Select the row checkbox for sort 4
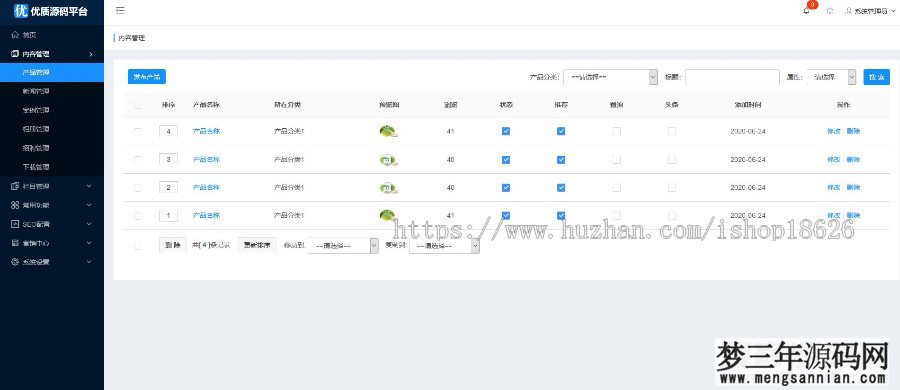Viewport: 900px width, 390px height. pyautogui.click(x=137, y=132)
